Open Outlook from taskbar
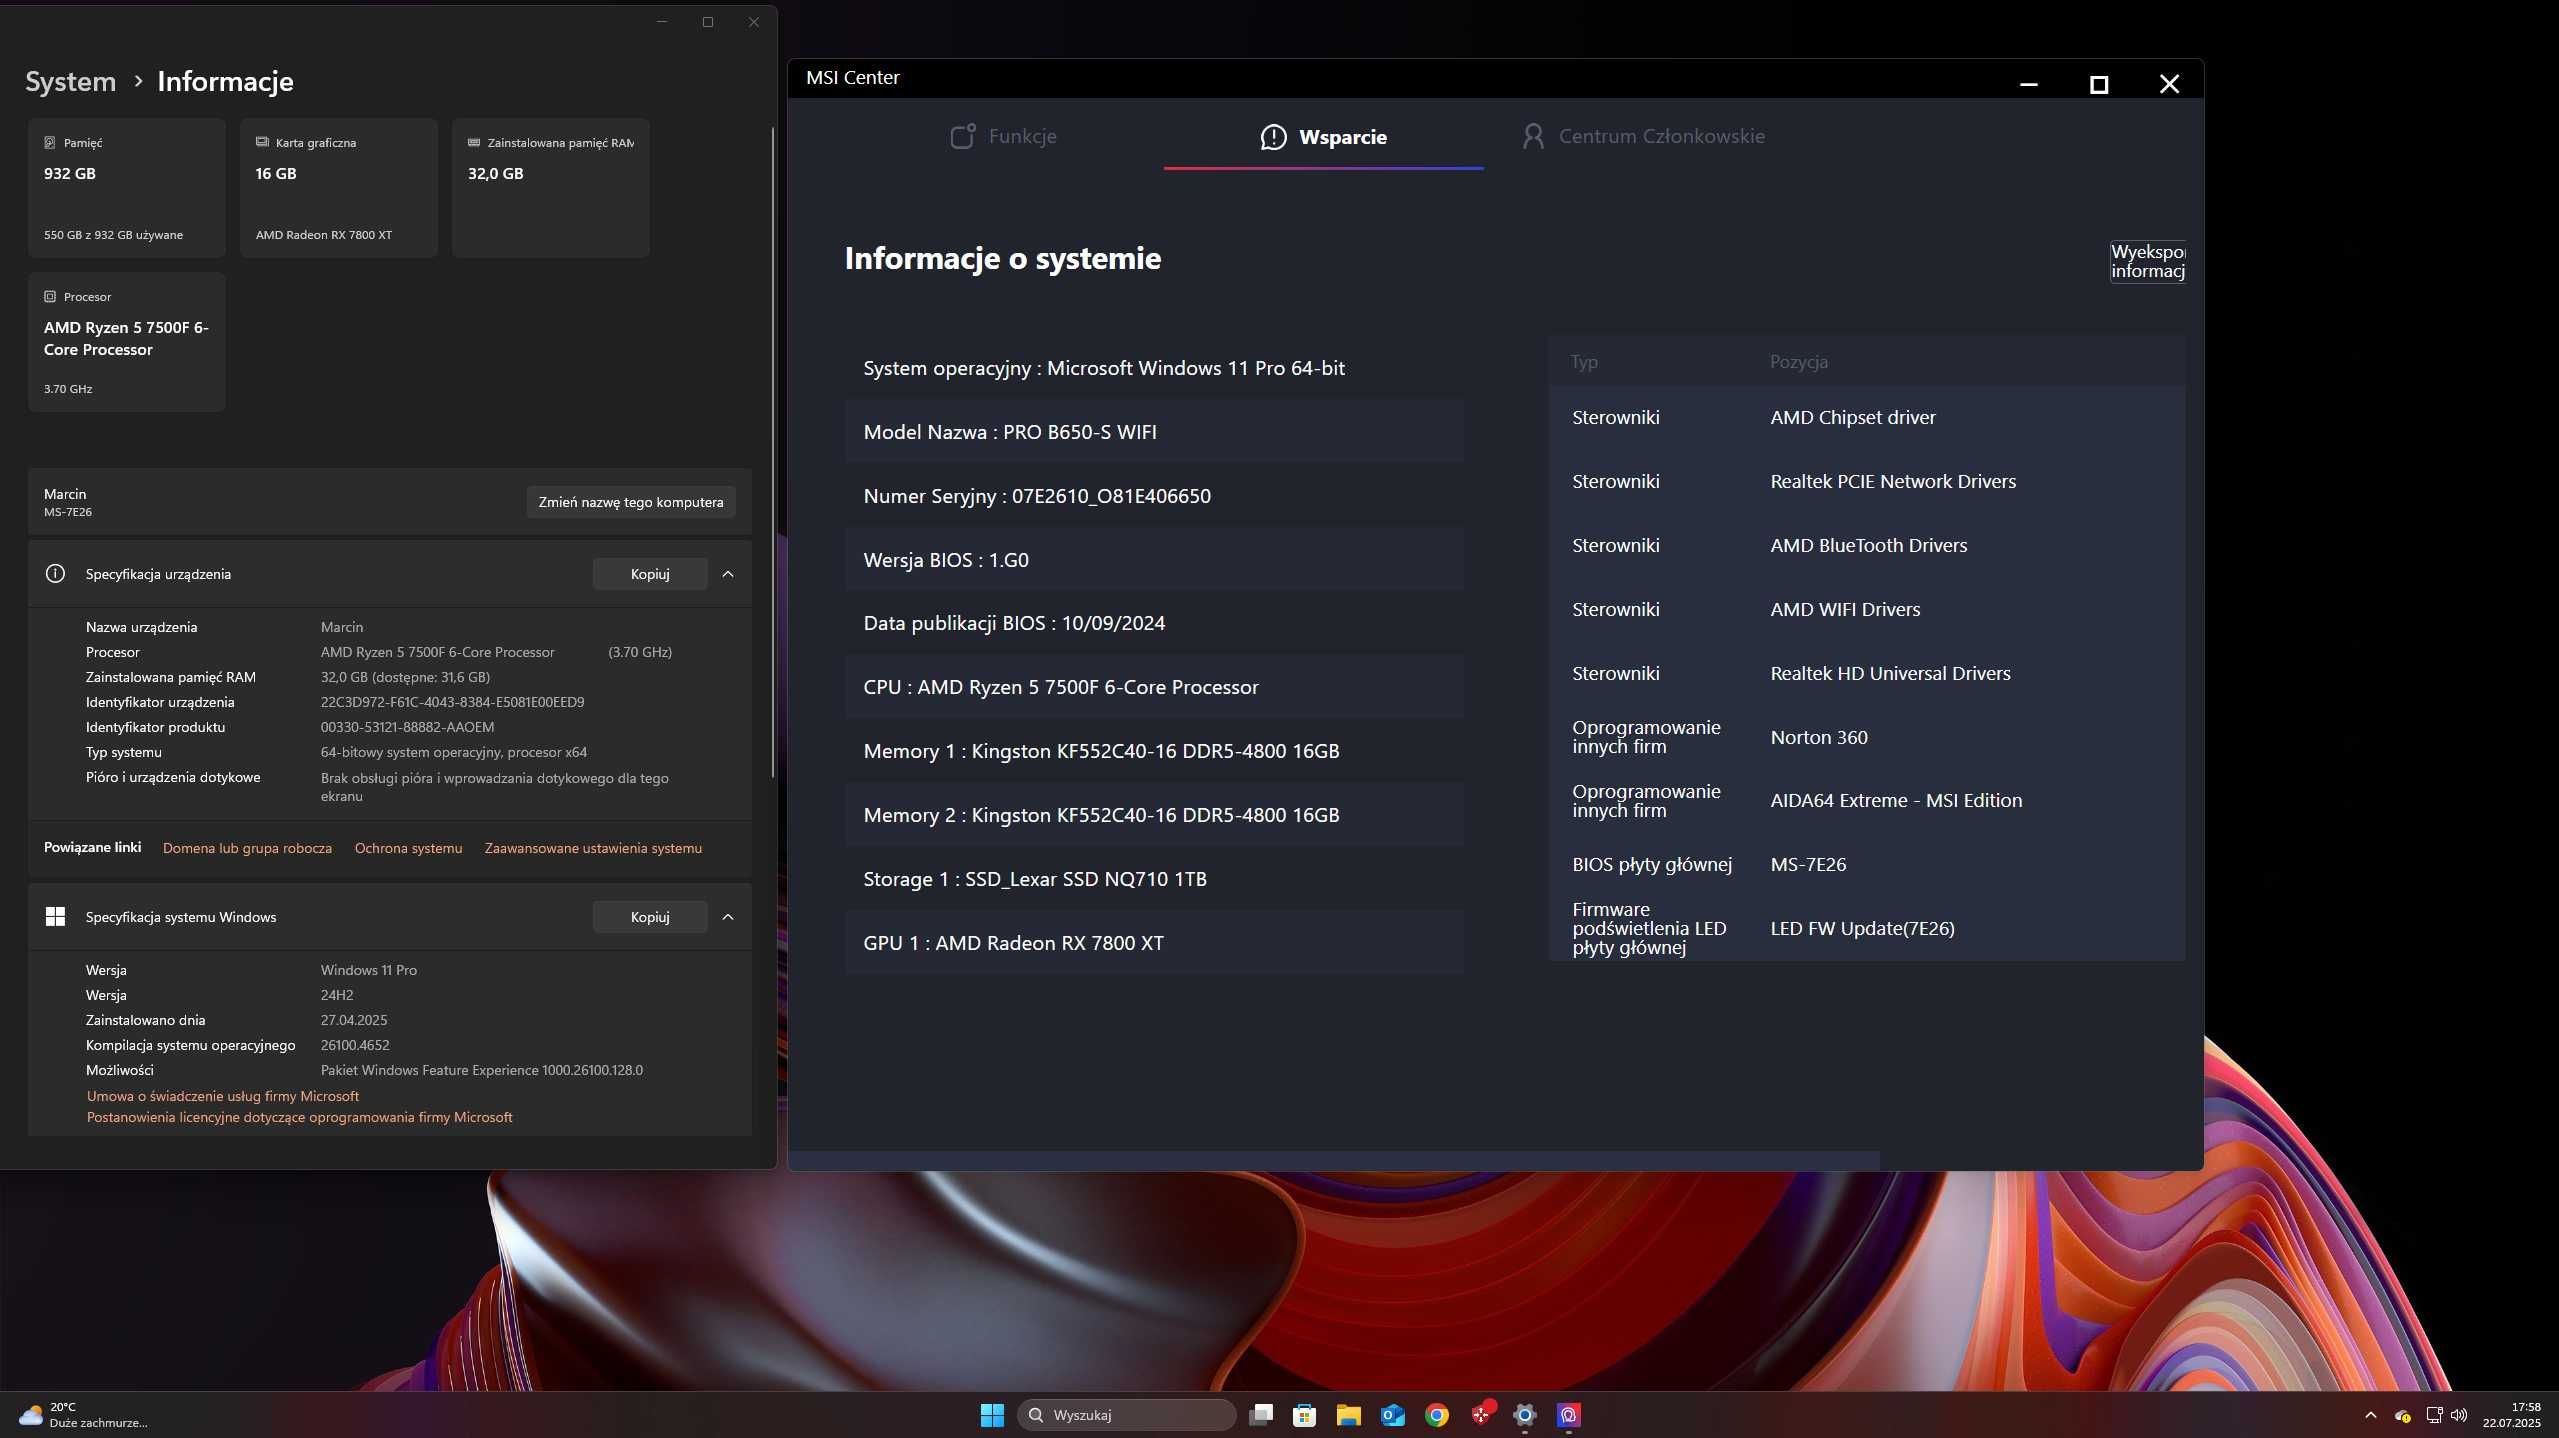 [1393, 1415]
